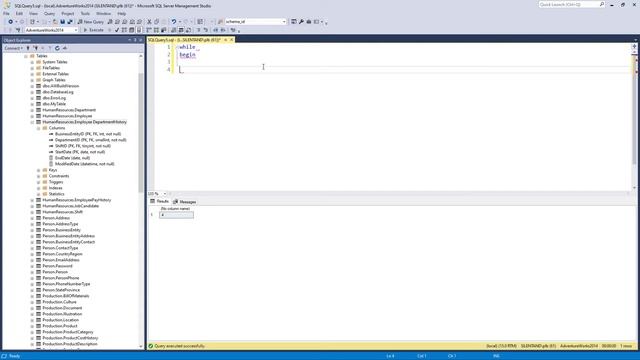
Task: Collapse HumanResources.EmployeeDepartmentHistory table node
Action: pos(32,122)
